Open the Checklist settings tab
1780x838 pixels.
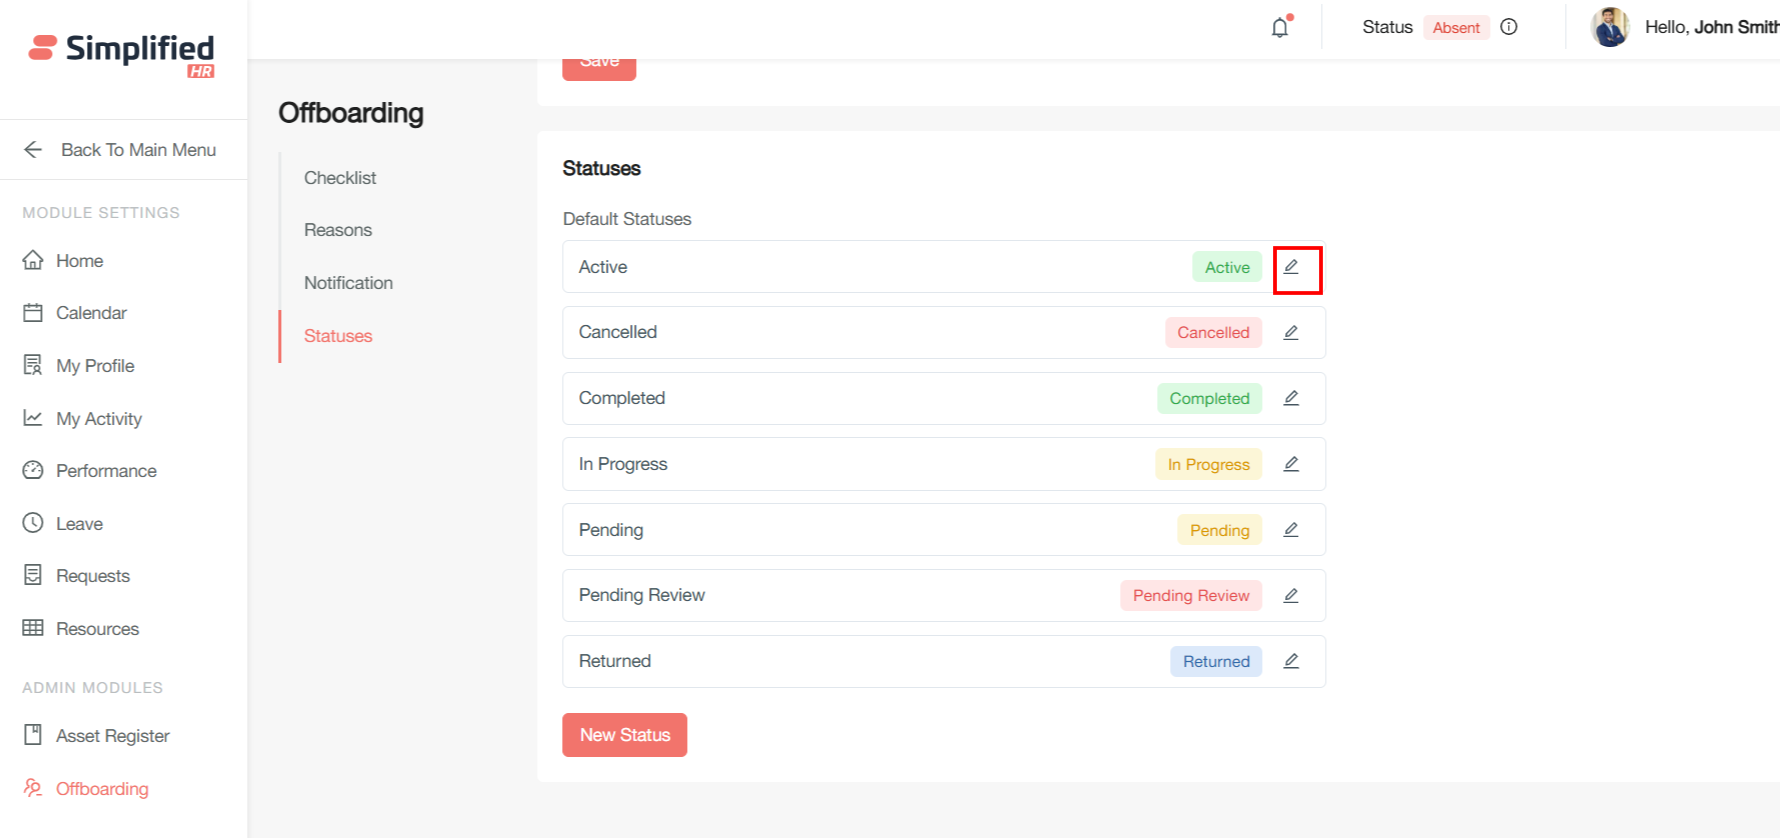click(340, 178)
